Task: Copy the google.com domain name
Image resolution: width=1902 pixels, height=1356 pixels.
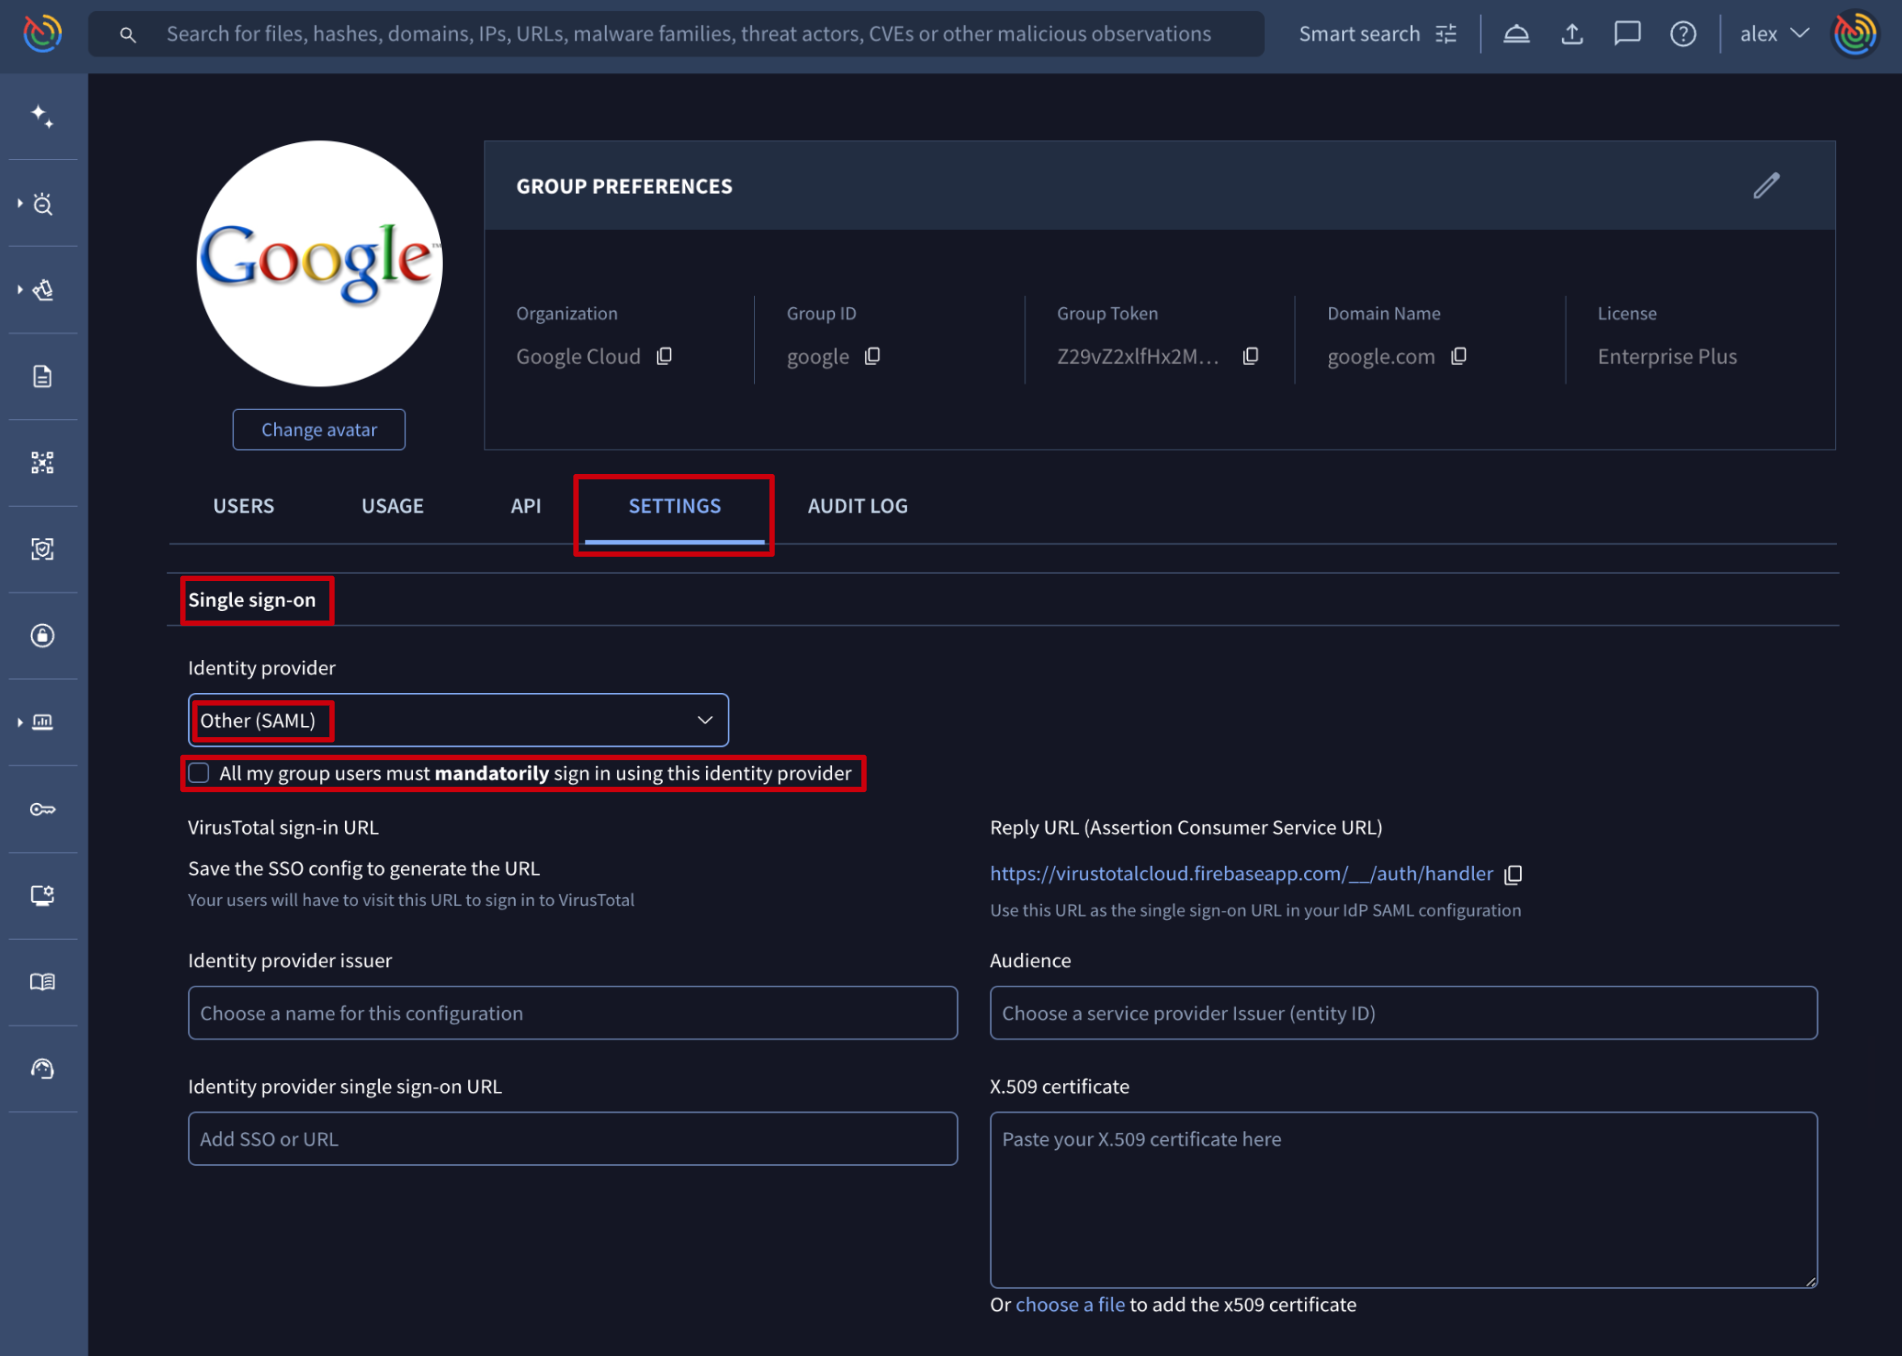Action: (1459, 356)
